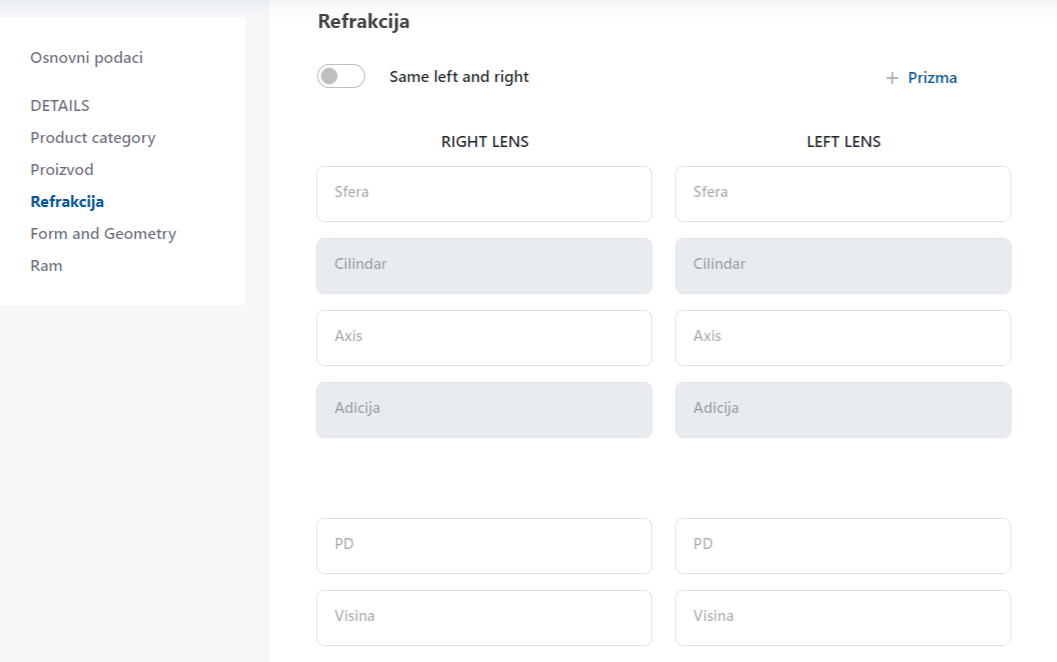Screen dimensions: 1057x662
Task: Click the right lens Sfera field
Action: click(484, 194)
